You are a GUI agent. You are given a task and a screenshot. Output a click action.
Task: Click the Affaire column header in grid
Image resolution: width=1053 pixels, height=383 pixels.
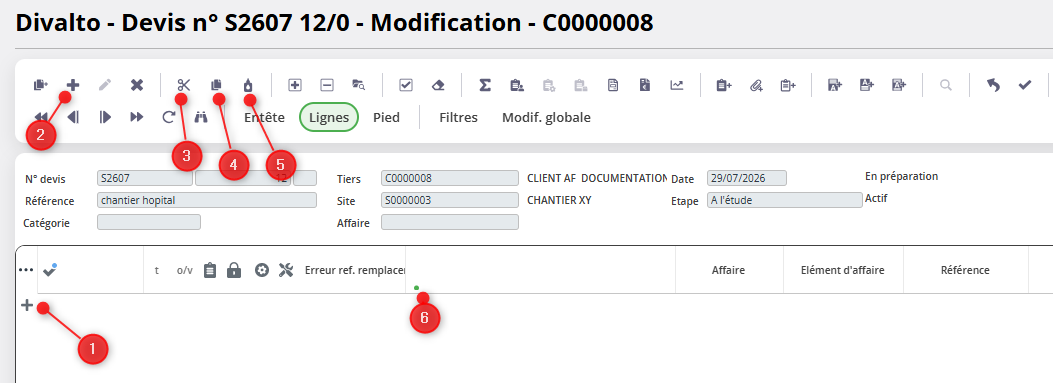point(729,270)
